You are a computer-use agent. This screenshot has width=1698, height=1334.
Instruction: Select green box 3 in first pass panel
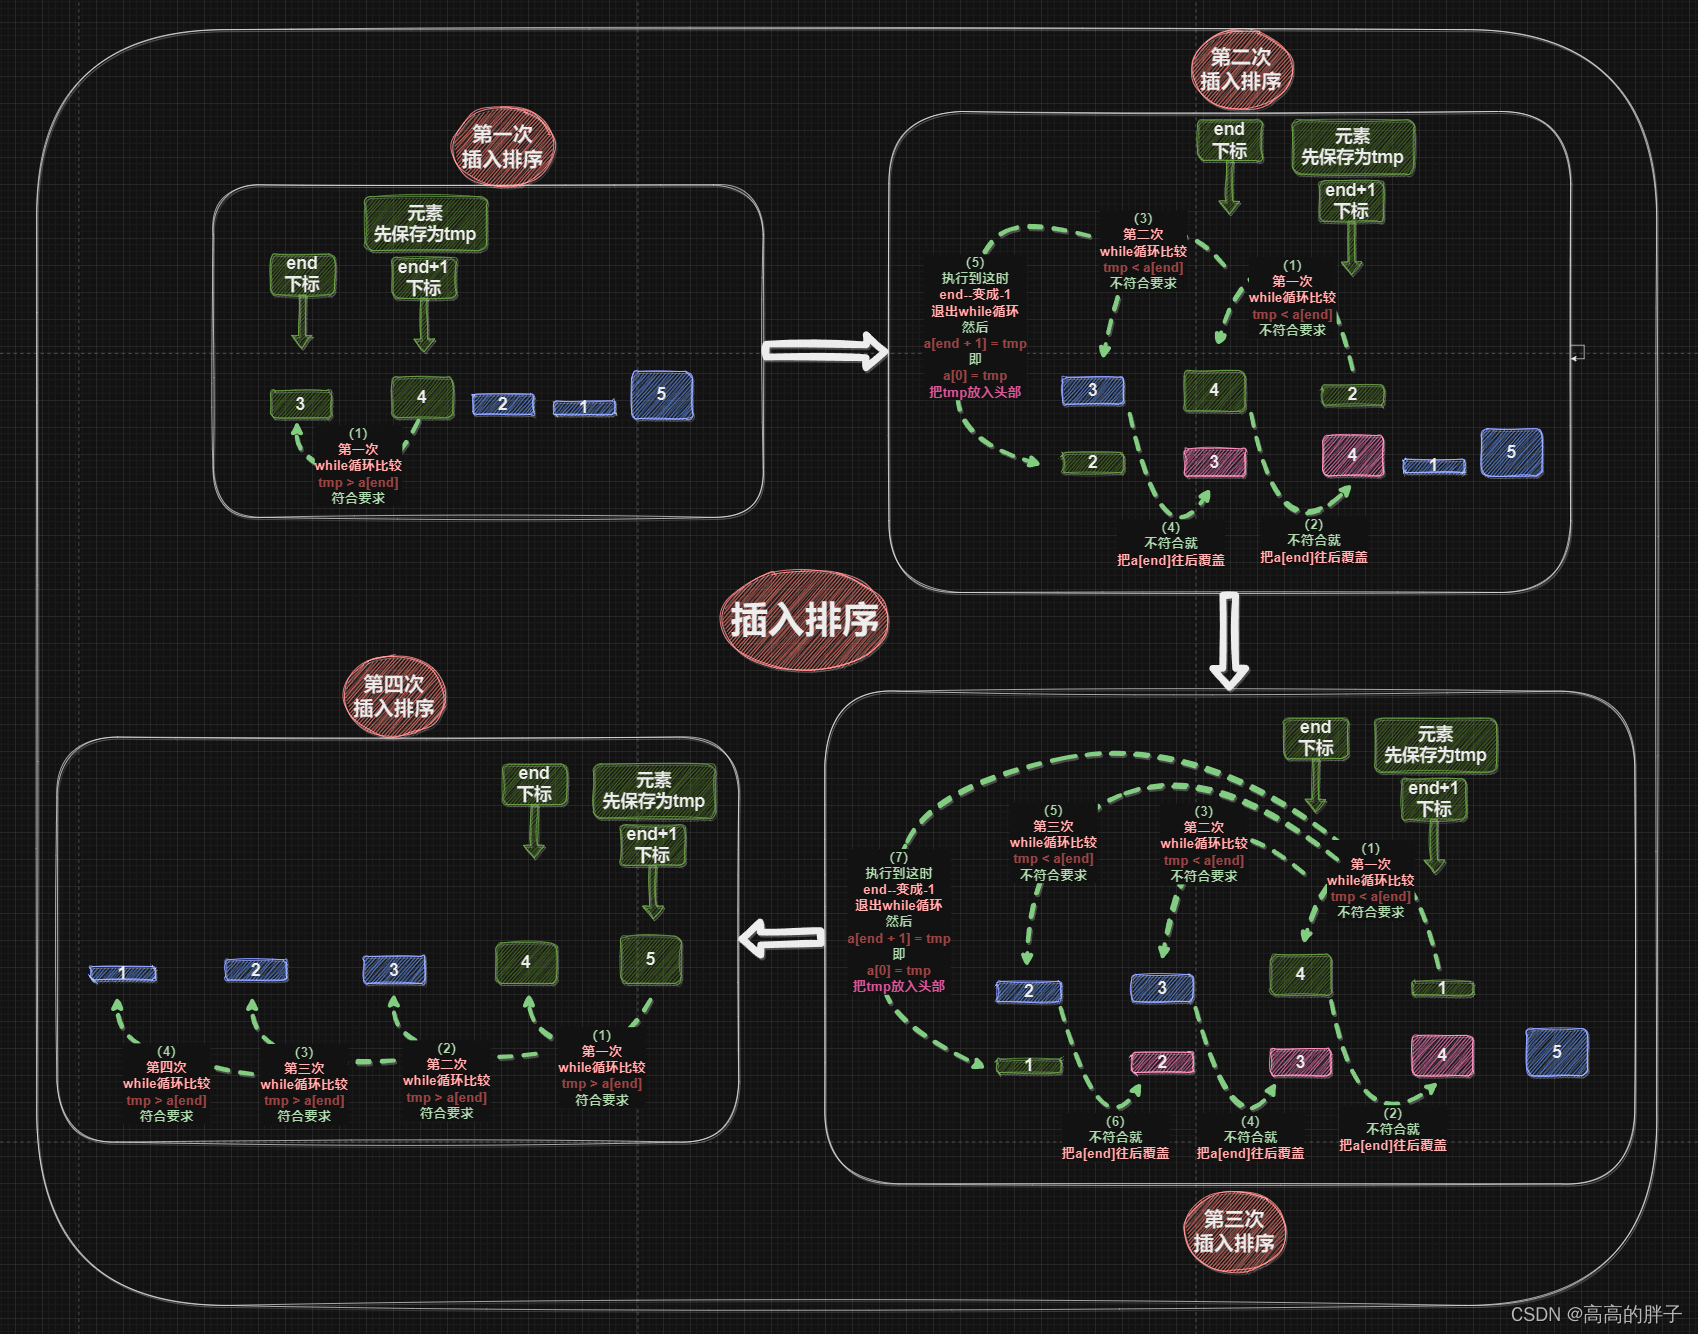coord(300,404)
